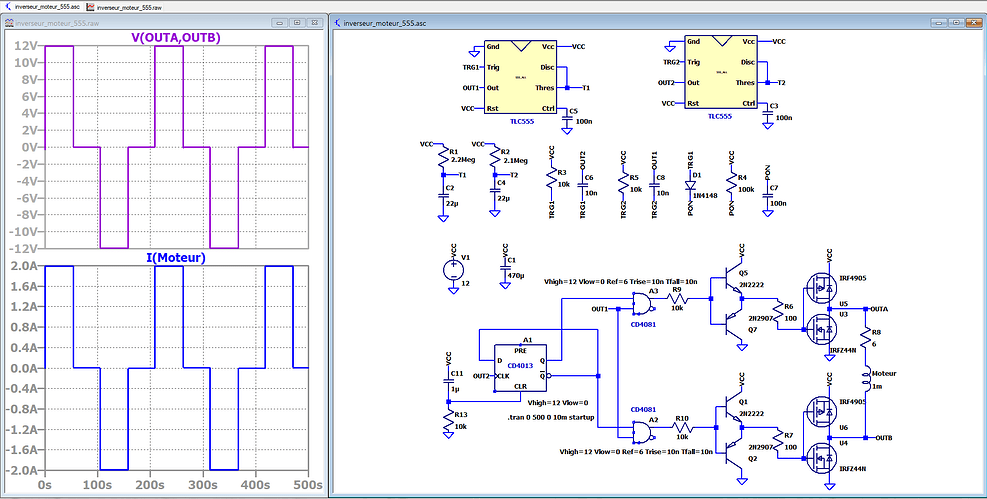The width and height of the screenshot is (987, 499).
Task: Select the C7 100n capacitor
Action: click(x=767, y=196)
